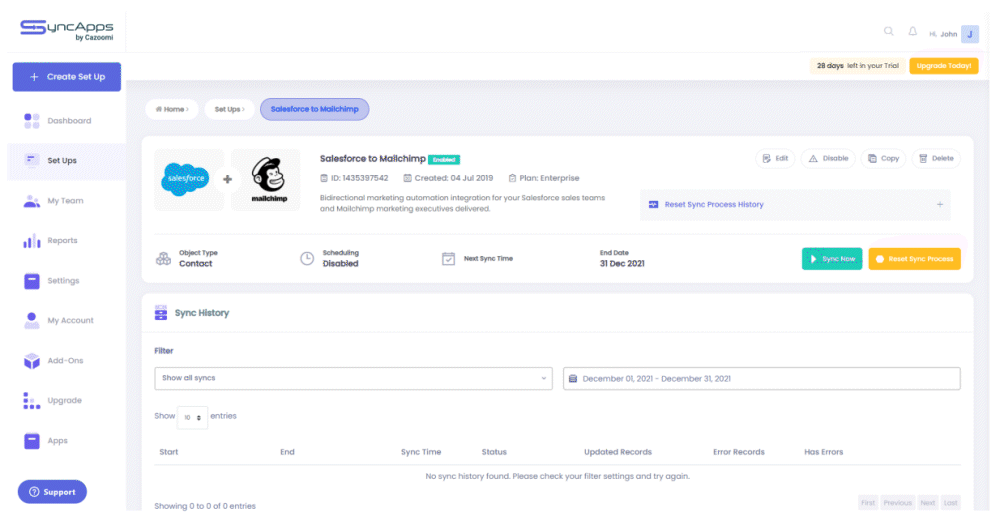Click the Next pagination button

(927, 503)
